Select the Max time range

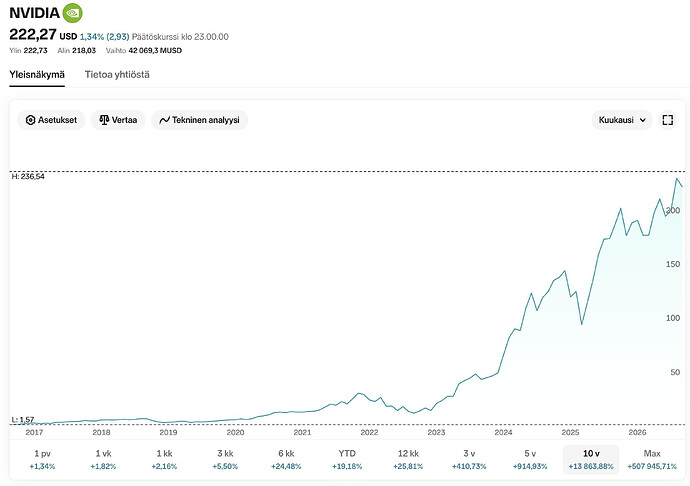click(x=652, y=459)
